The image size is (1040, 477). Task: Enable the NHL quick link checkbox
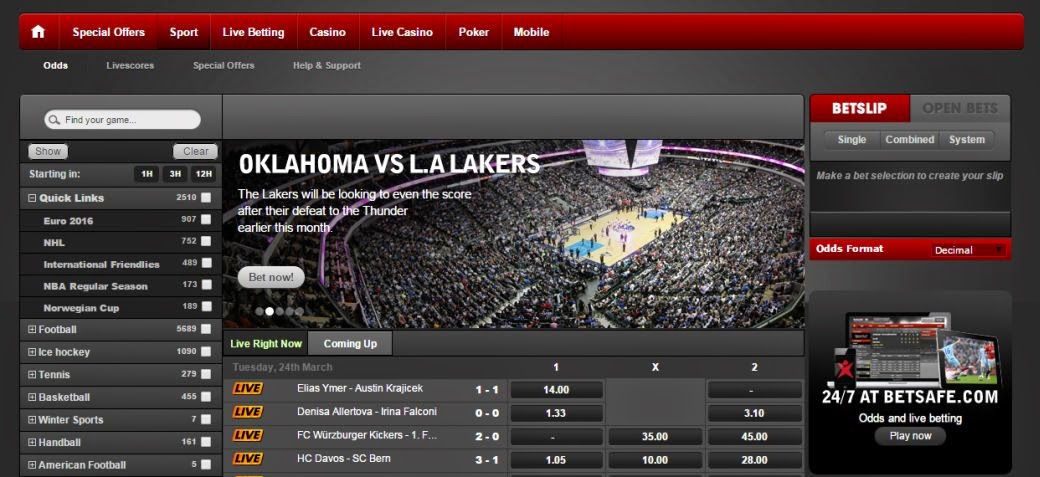[x=206, y=242]
